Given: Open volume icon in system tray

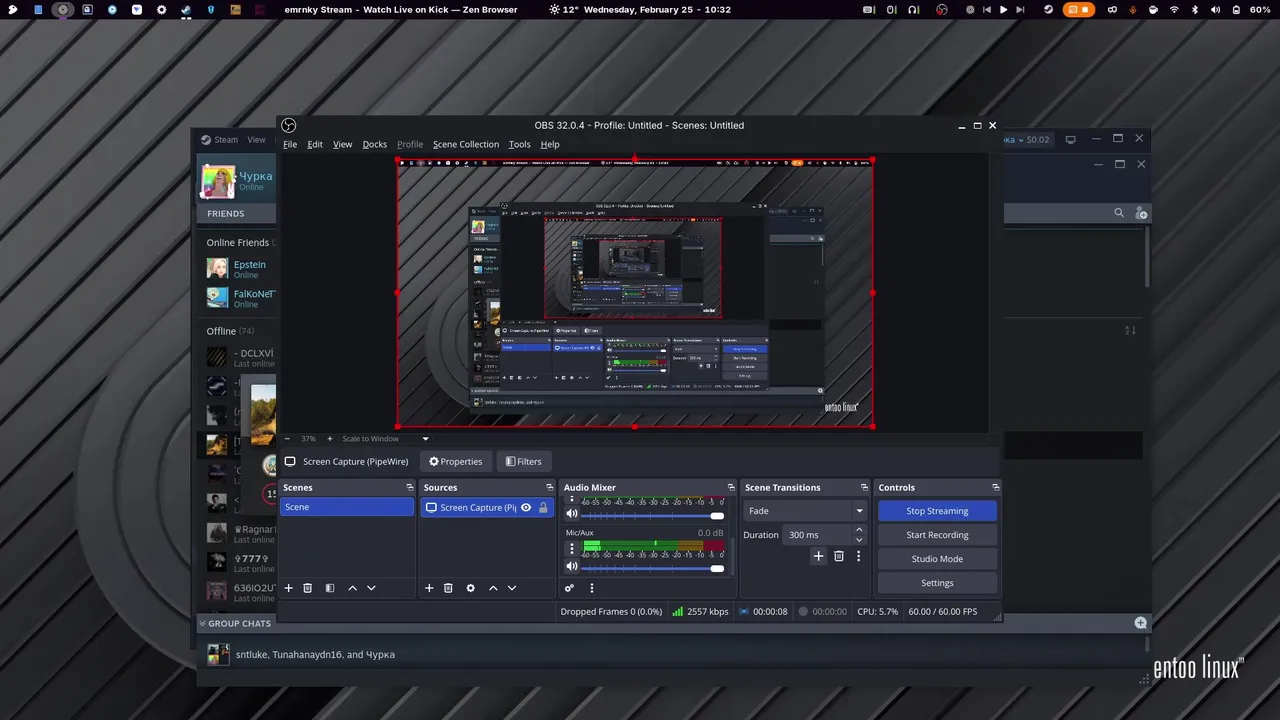Looking at the screenshot, I should tap(1215, 10).
